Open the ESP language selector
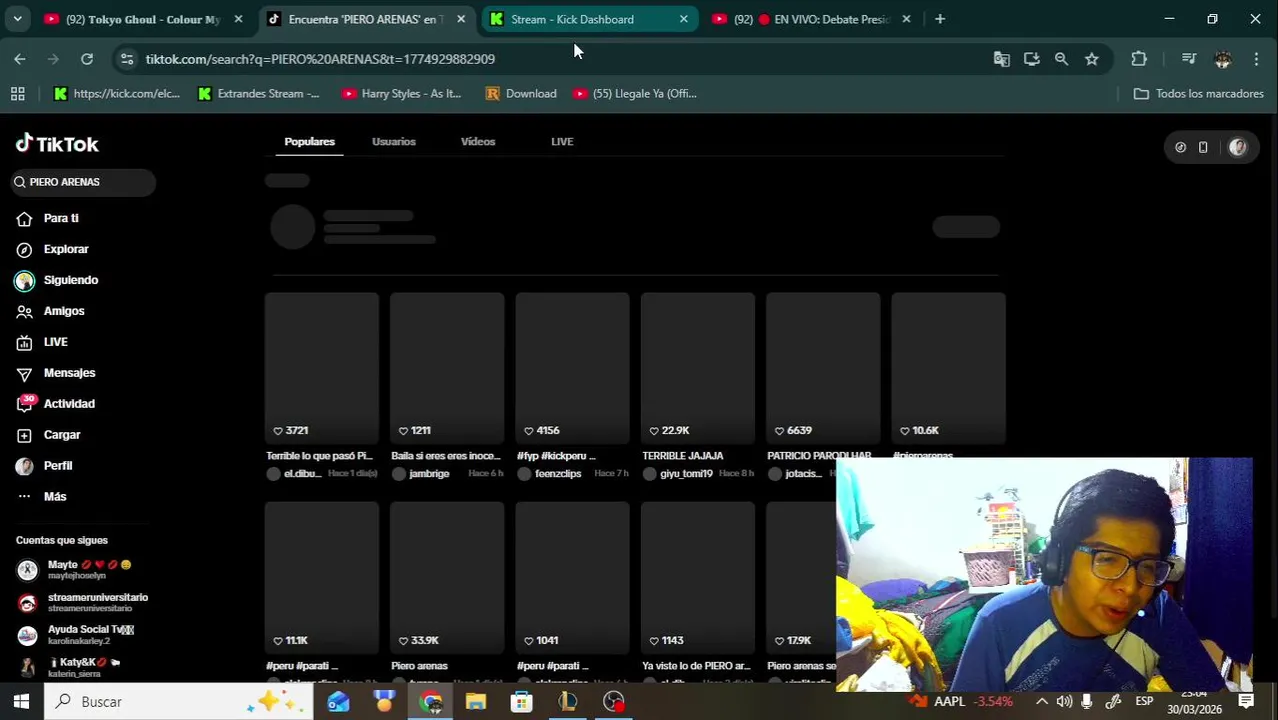 (x=1144, y=701)
